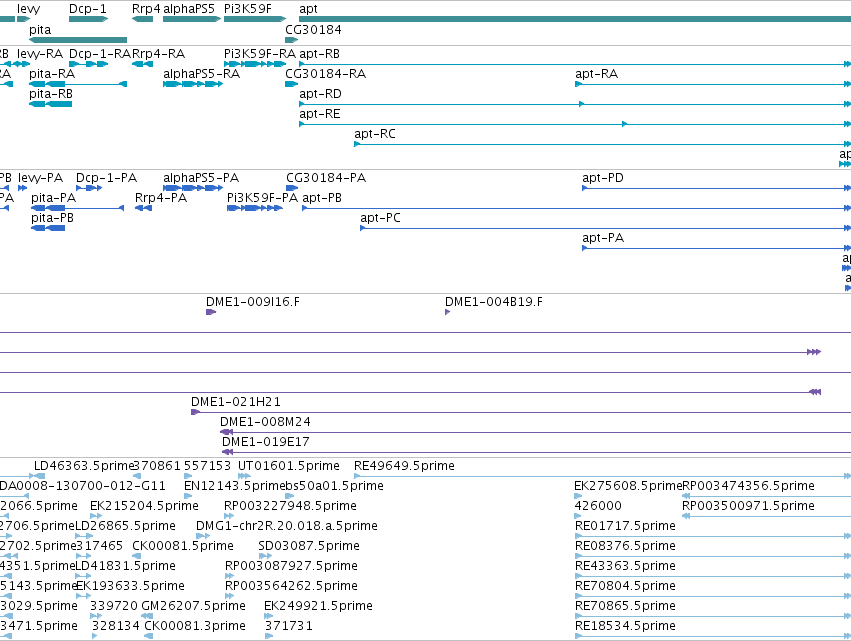
Task: Click the RE18534.5prime EST label
Action: coord(625,626)
